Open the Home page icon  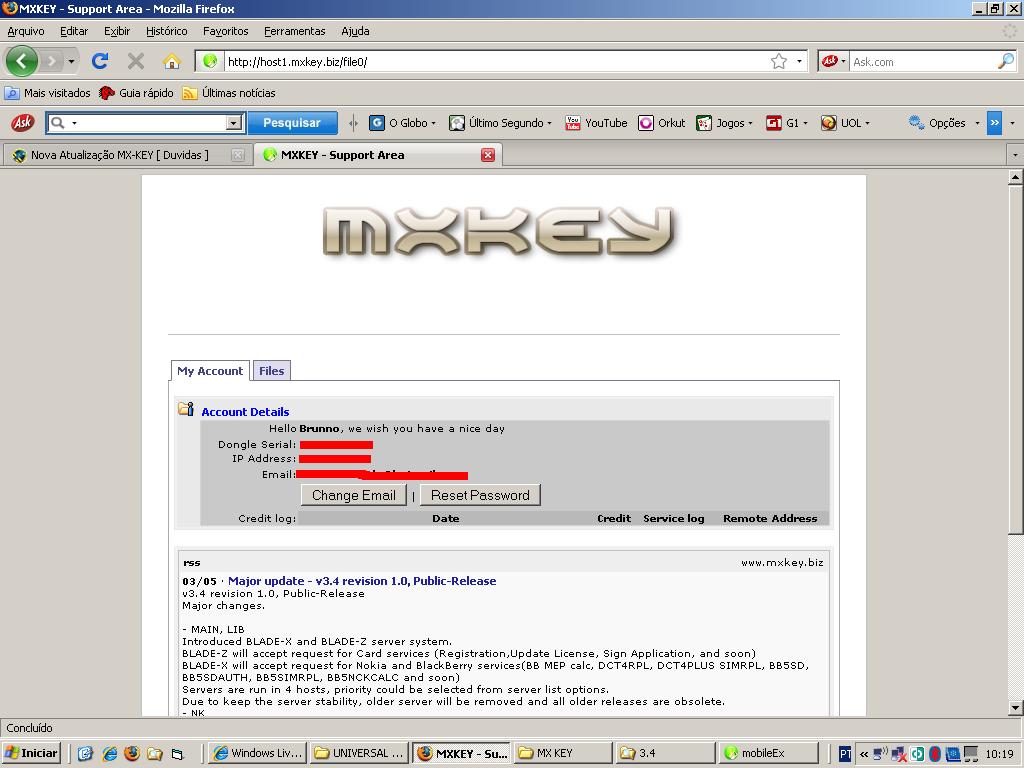tap(172, 61)
